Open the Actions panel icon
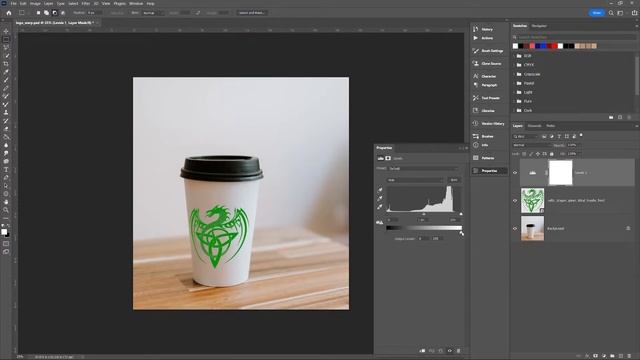This screenshot has width=640, height=360. tap(476, 38)
